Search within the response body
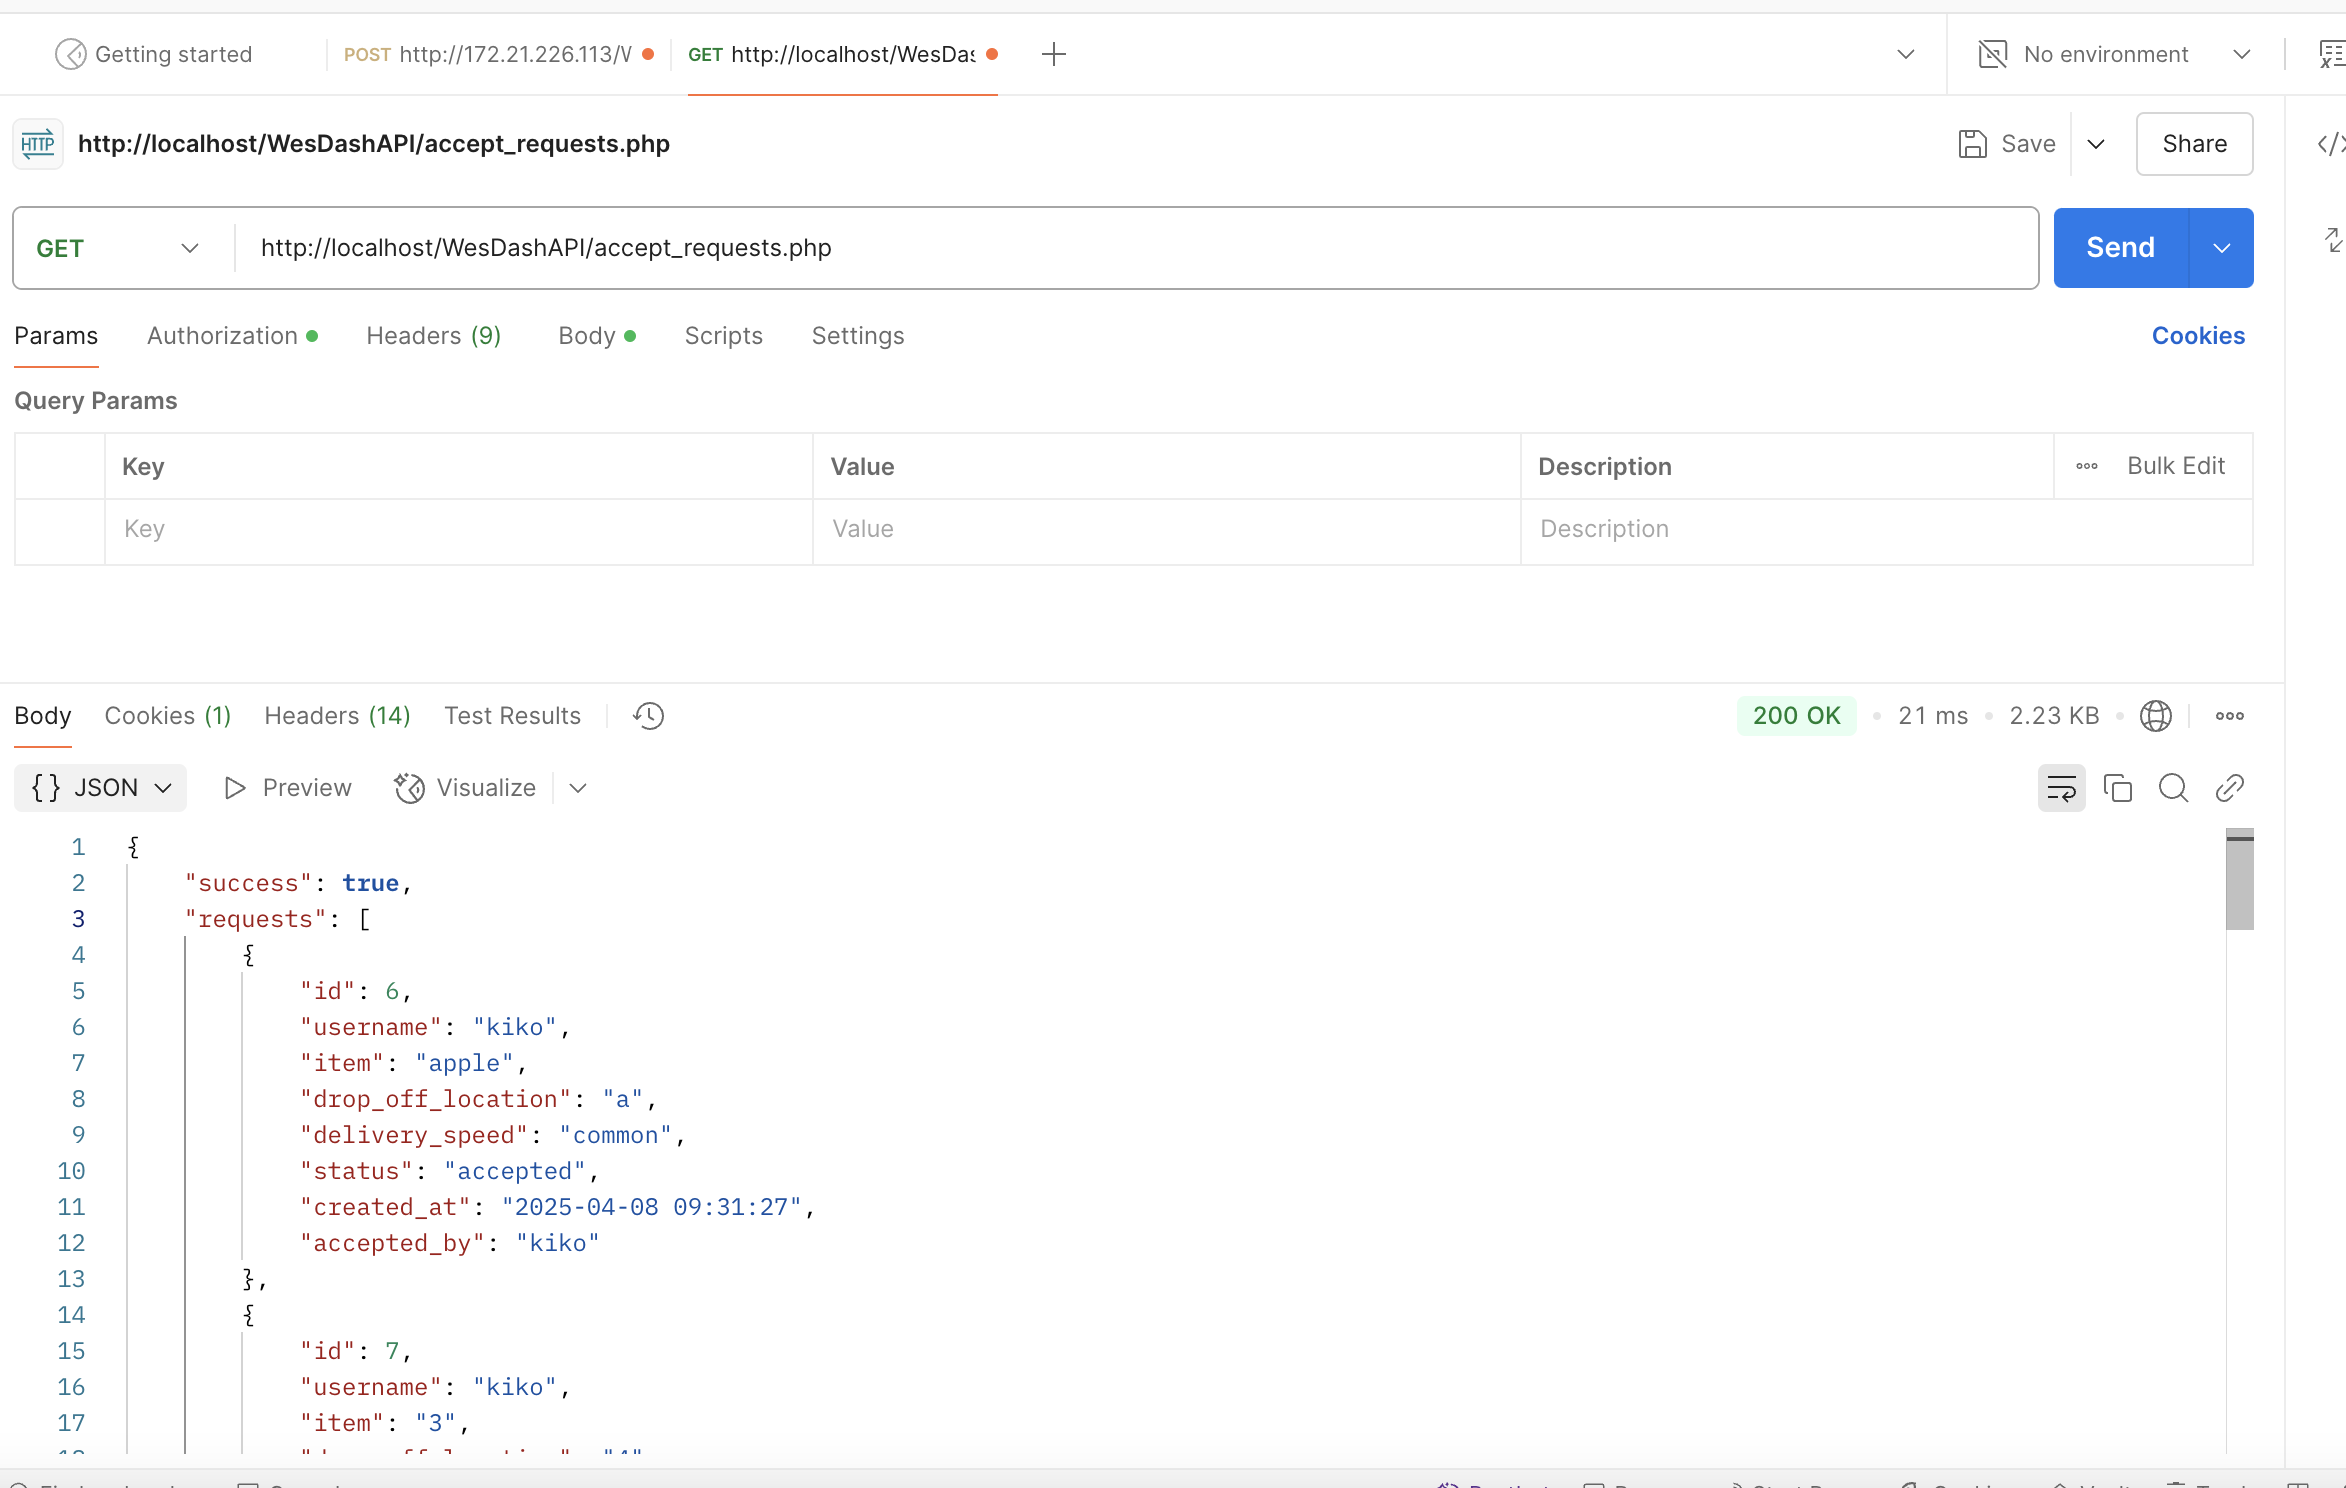The width and height of the screenshot is (2346, 1488). coord(2174,788)
